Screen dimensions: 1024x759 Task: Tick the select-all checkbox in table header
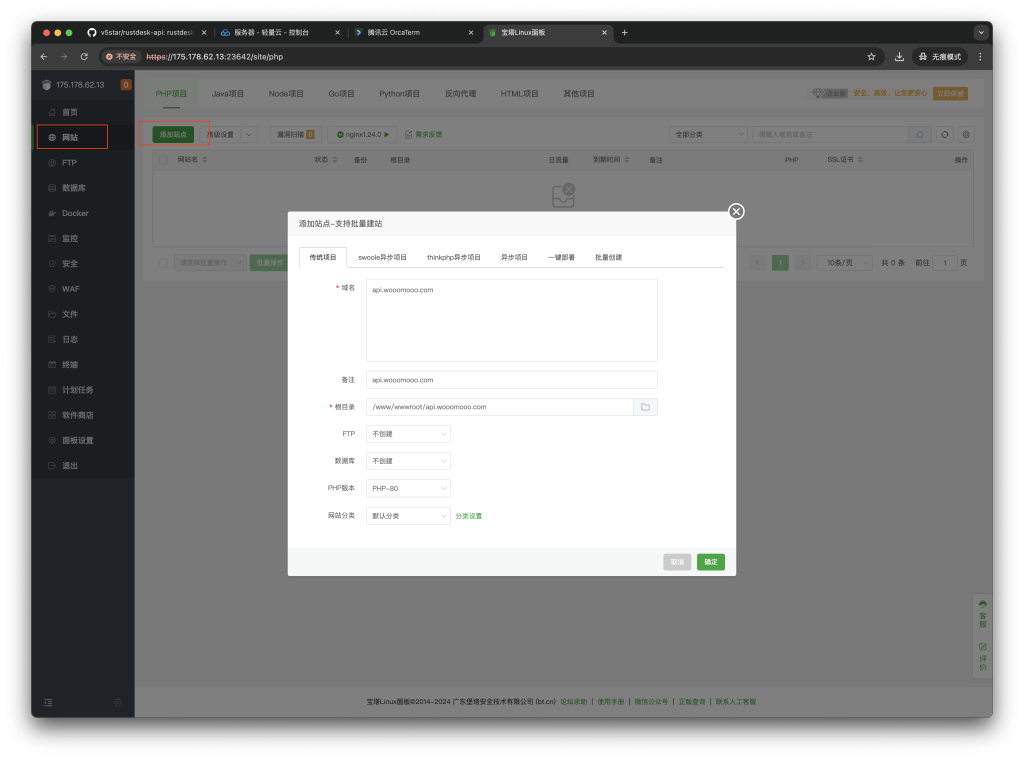point(164,159)
